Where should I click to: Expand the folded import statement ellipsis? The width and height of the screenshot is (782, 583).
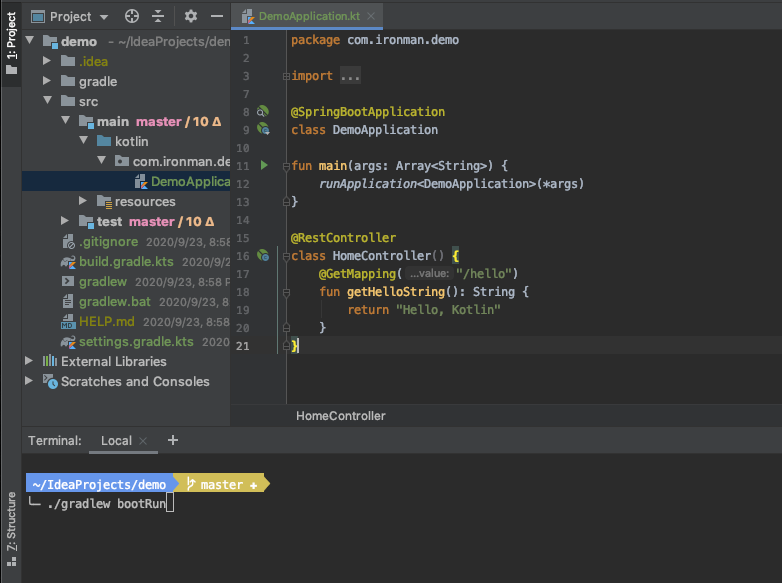point(350,76)
